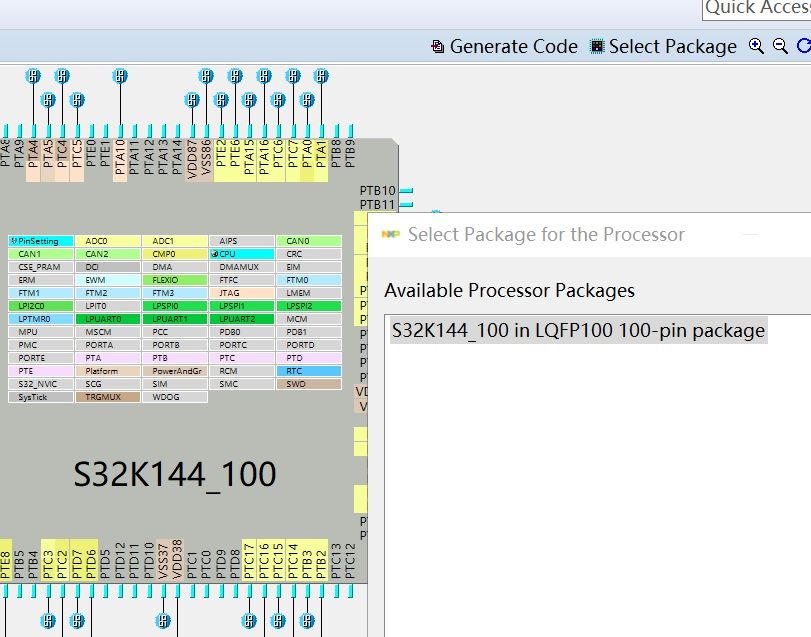Click the routing icon above pin PTA16
Viewport: 811px width, 637px height.
[264, 76]
